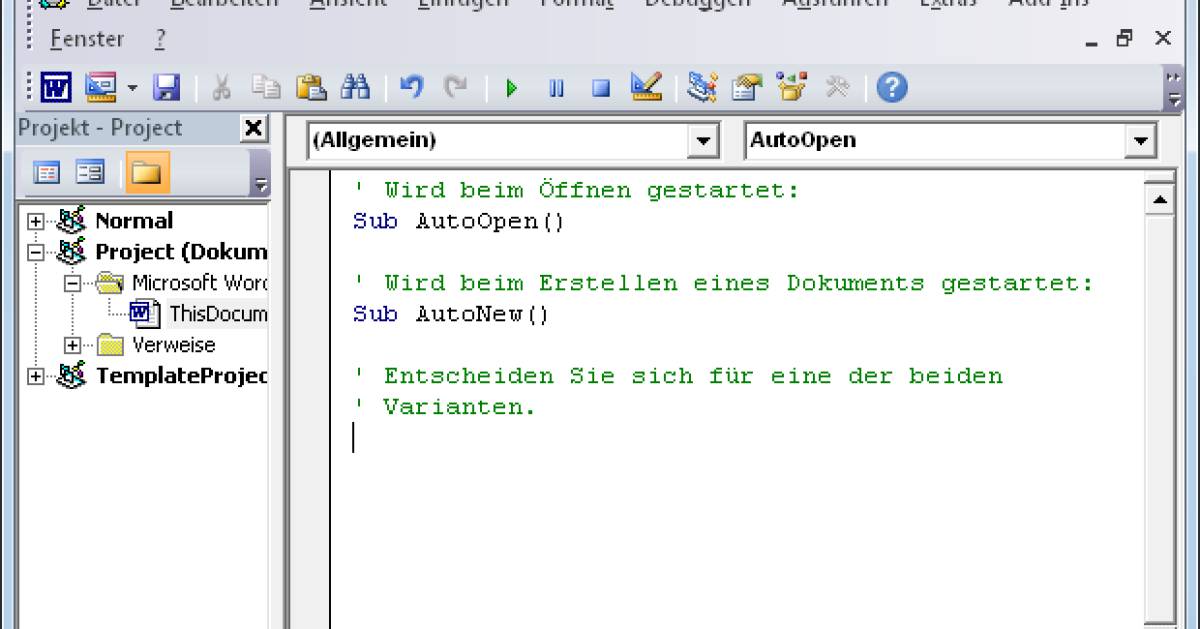Click the Insert UserForm toolbar icon
The image size is (1200, 629).
(101, 89)
